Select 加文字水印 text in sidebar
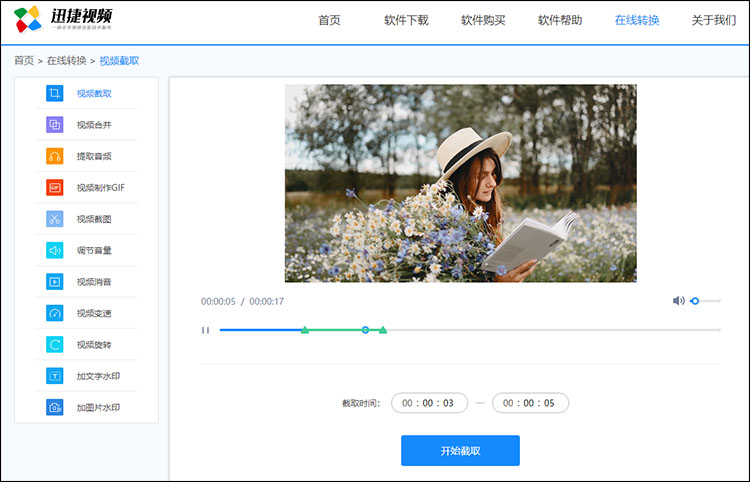Image resolution: width=750 pixels, height=482 pixels. pyautogui.click(x=99, y=376)
